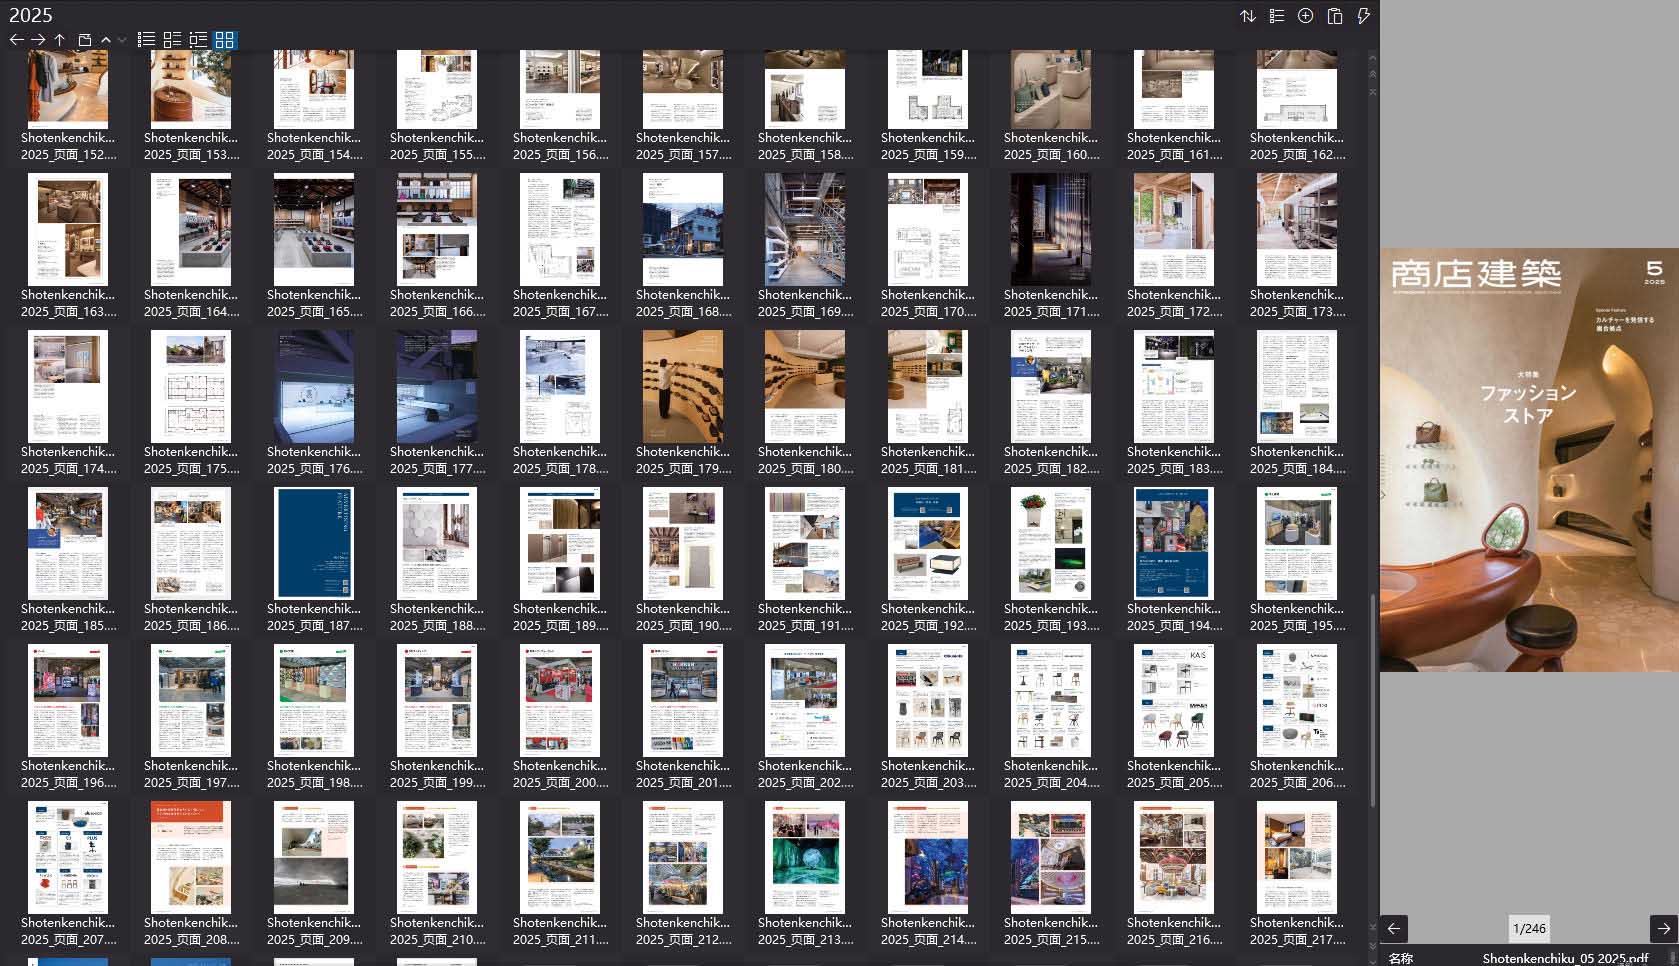
Task: Select the Shotenkenchiku 2025 页面_163 thumbnail
Action: pyautogui.click(x=68, y=229)
